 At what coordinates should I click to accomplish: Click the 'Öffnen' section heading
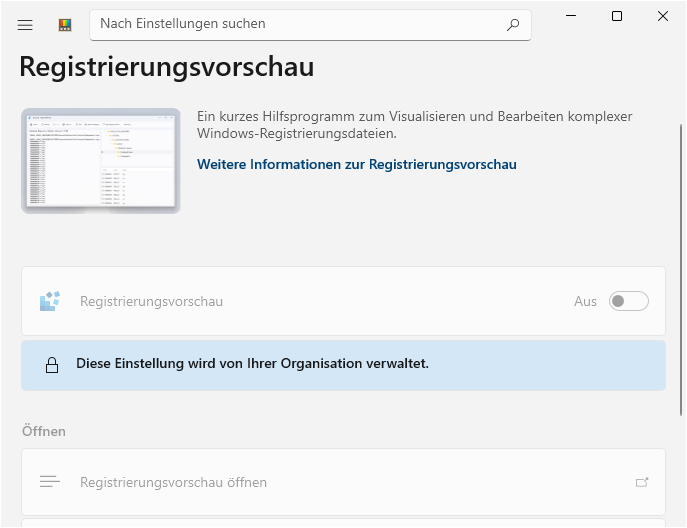(x=44, y=431)
